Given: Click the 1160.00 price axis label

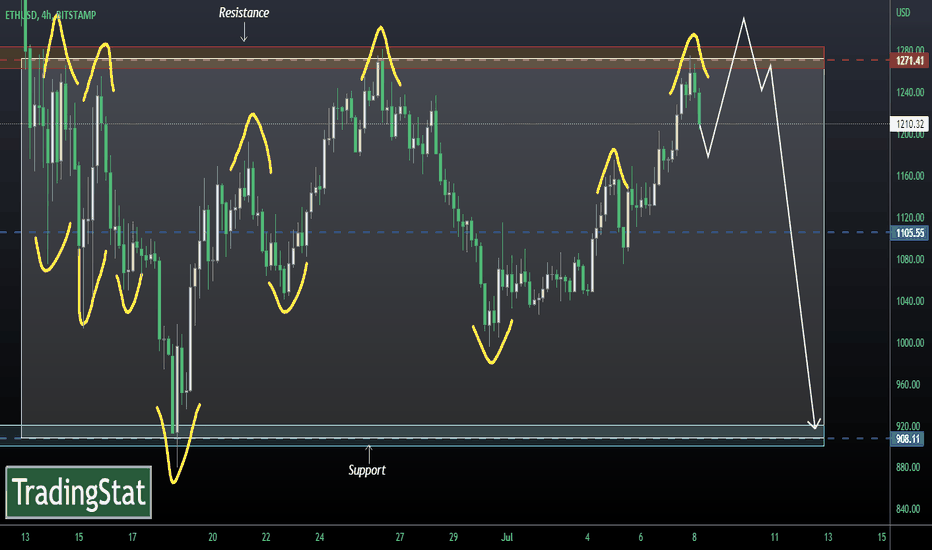Looking at the screenshot, I should [910, 176].
